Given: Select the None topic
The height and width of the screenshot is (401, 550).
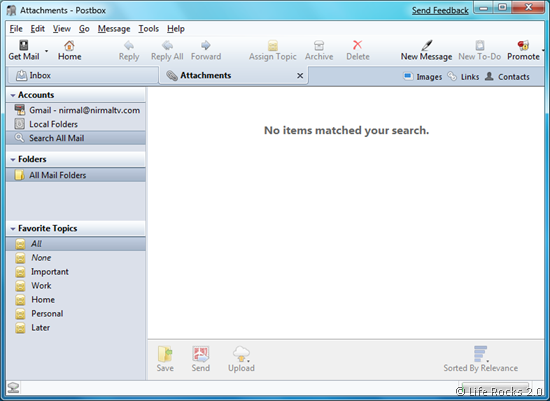Looking at the screenshot, I should tap(76, 258).
